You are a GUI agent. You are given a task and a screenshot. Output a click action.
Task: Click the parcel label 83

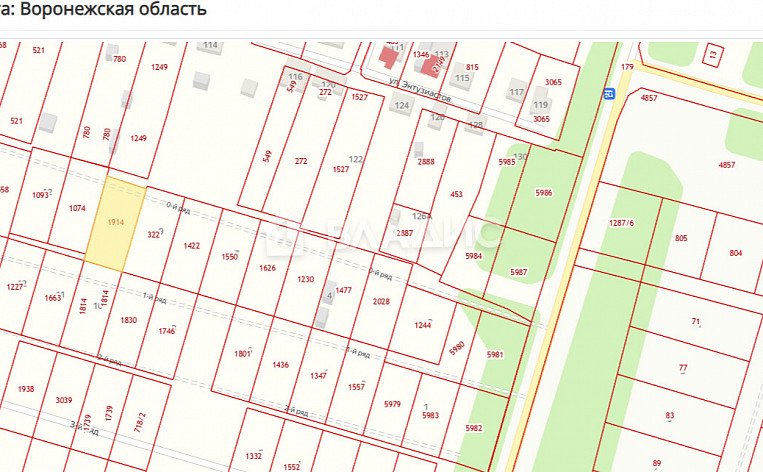(670, 416)
